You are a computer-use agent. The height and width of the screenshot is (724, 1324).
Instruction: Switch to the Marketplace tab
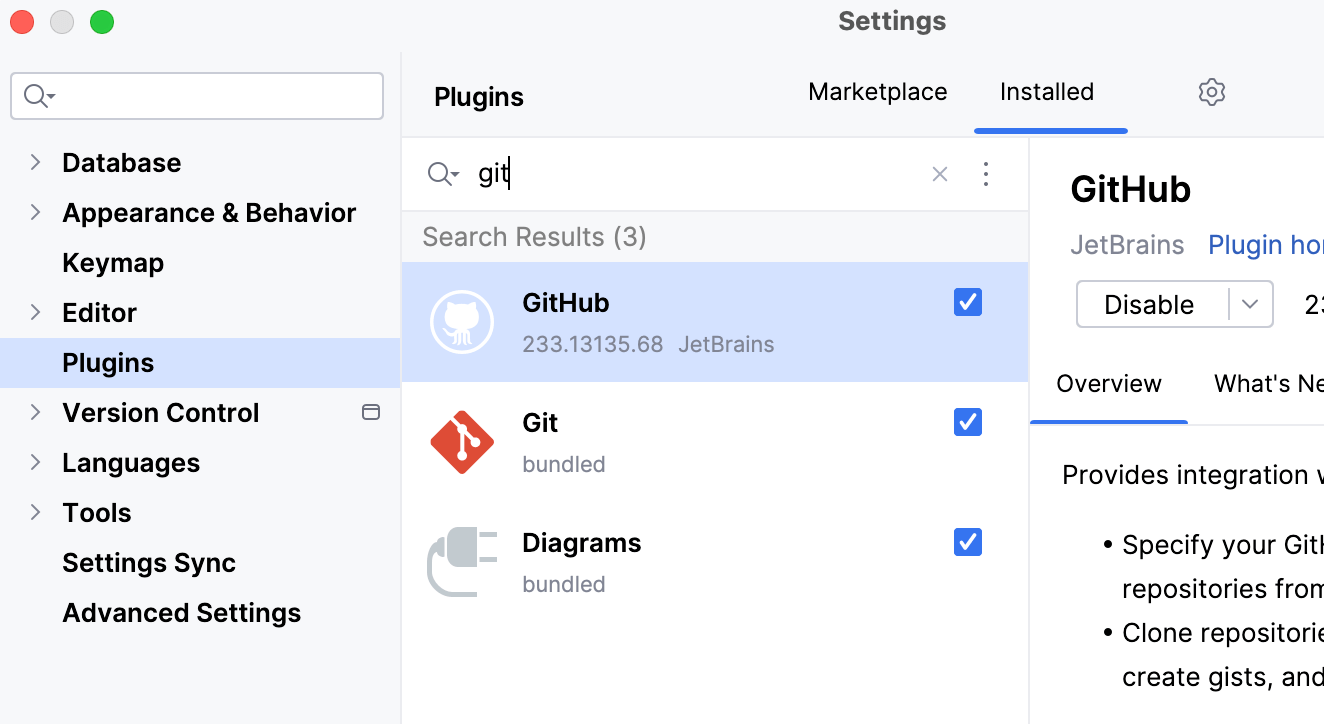[x=877, y=91]
